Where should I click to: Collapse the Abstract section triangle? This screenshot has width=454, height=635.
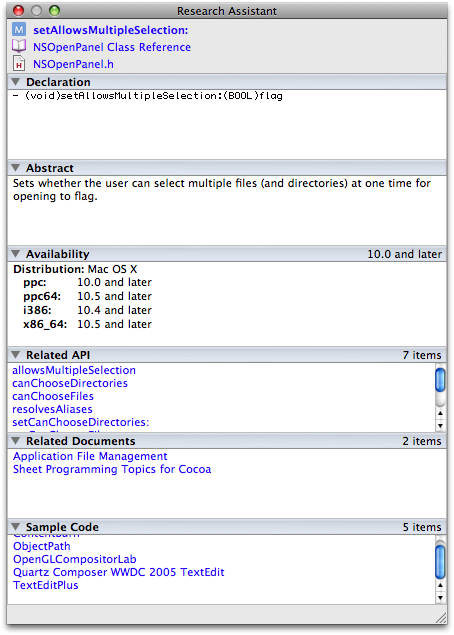pos(16,167)
